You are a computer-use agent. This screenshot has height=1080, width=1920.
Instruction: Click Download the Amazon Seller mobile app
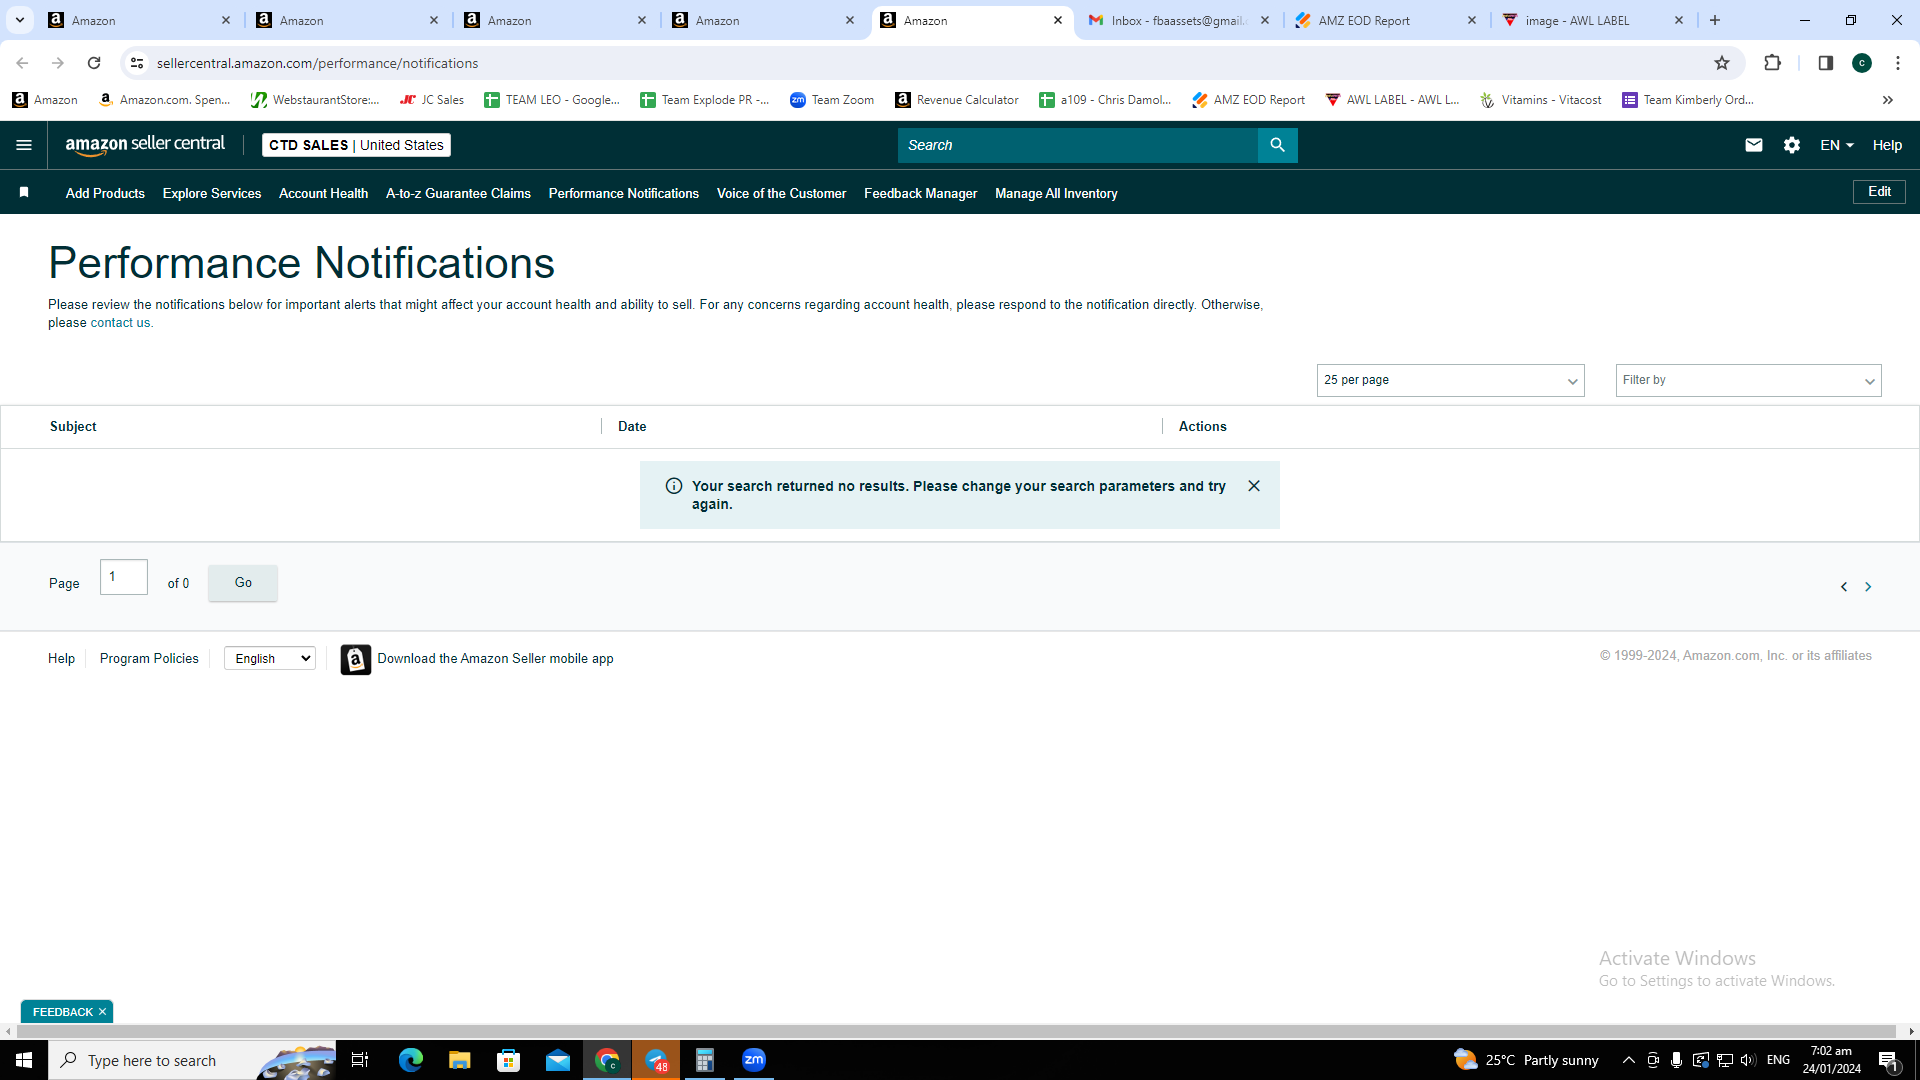click(495, 658)
